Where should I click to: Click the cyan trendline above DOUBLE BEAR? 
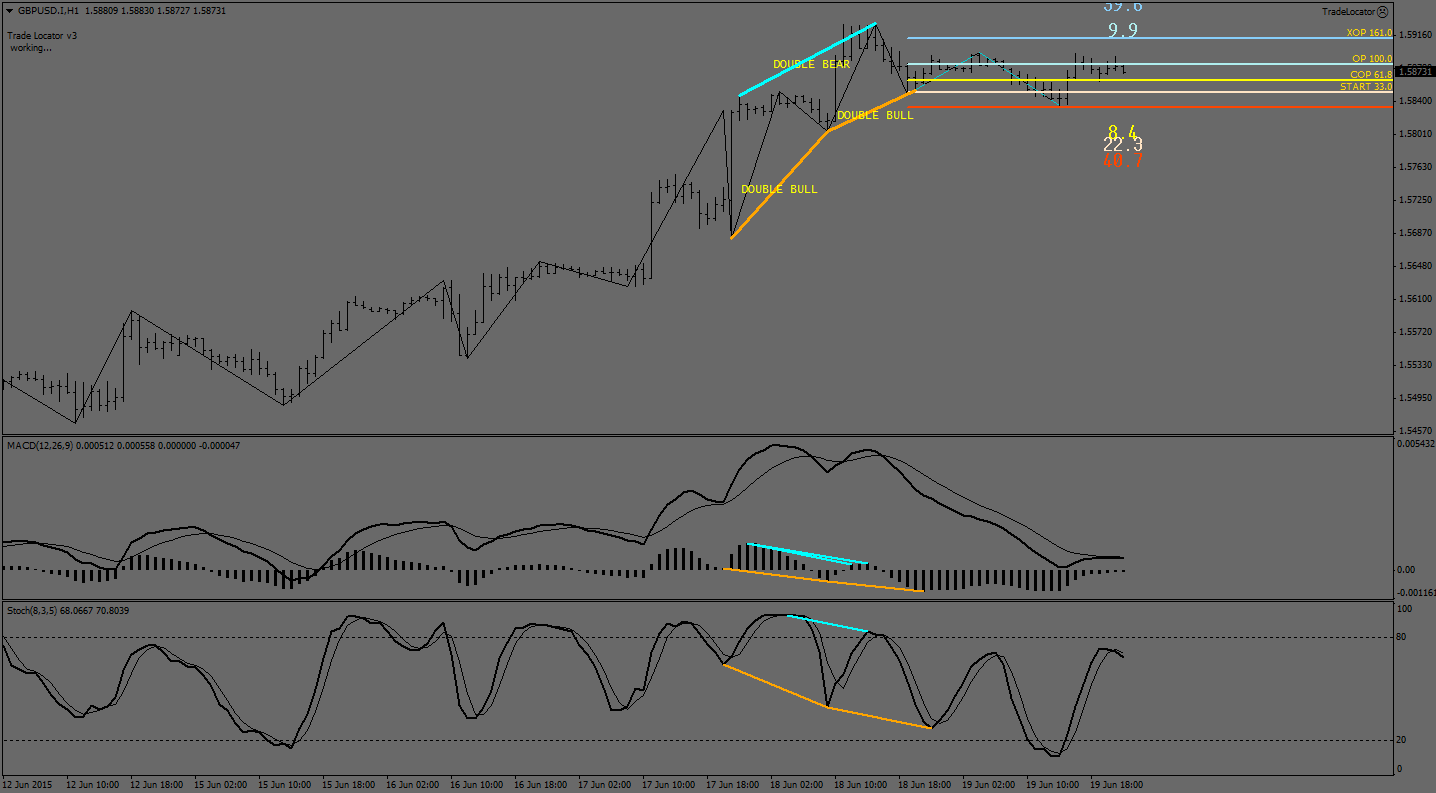(808, 59)
